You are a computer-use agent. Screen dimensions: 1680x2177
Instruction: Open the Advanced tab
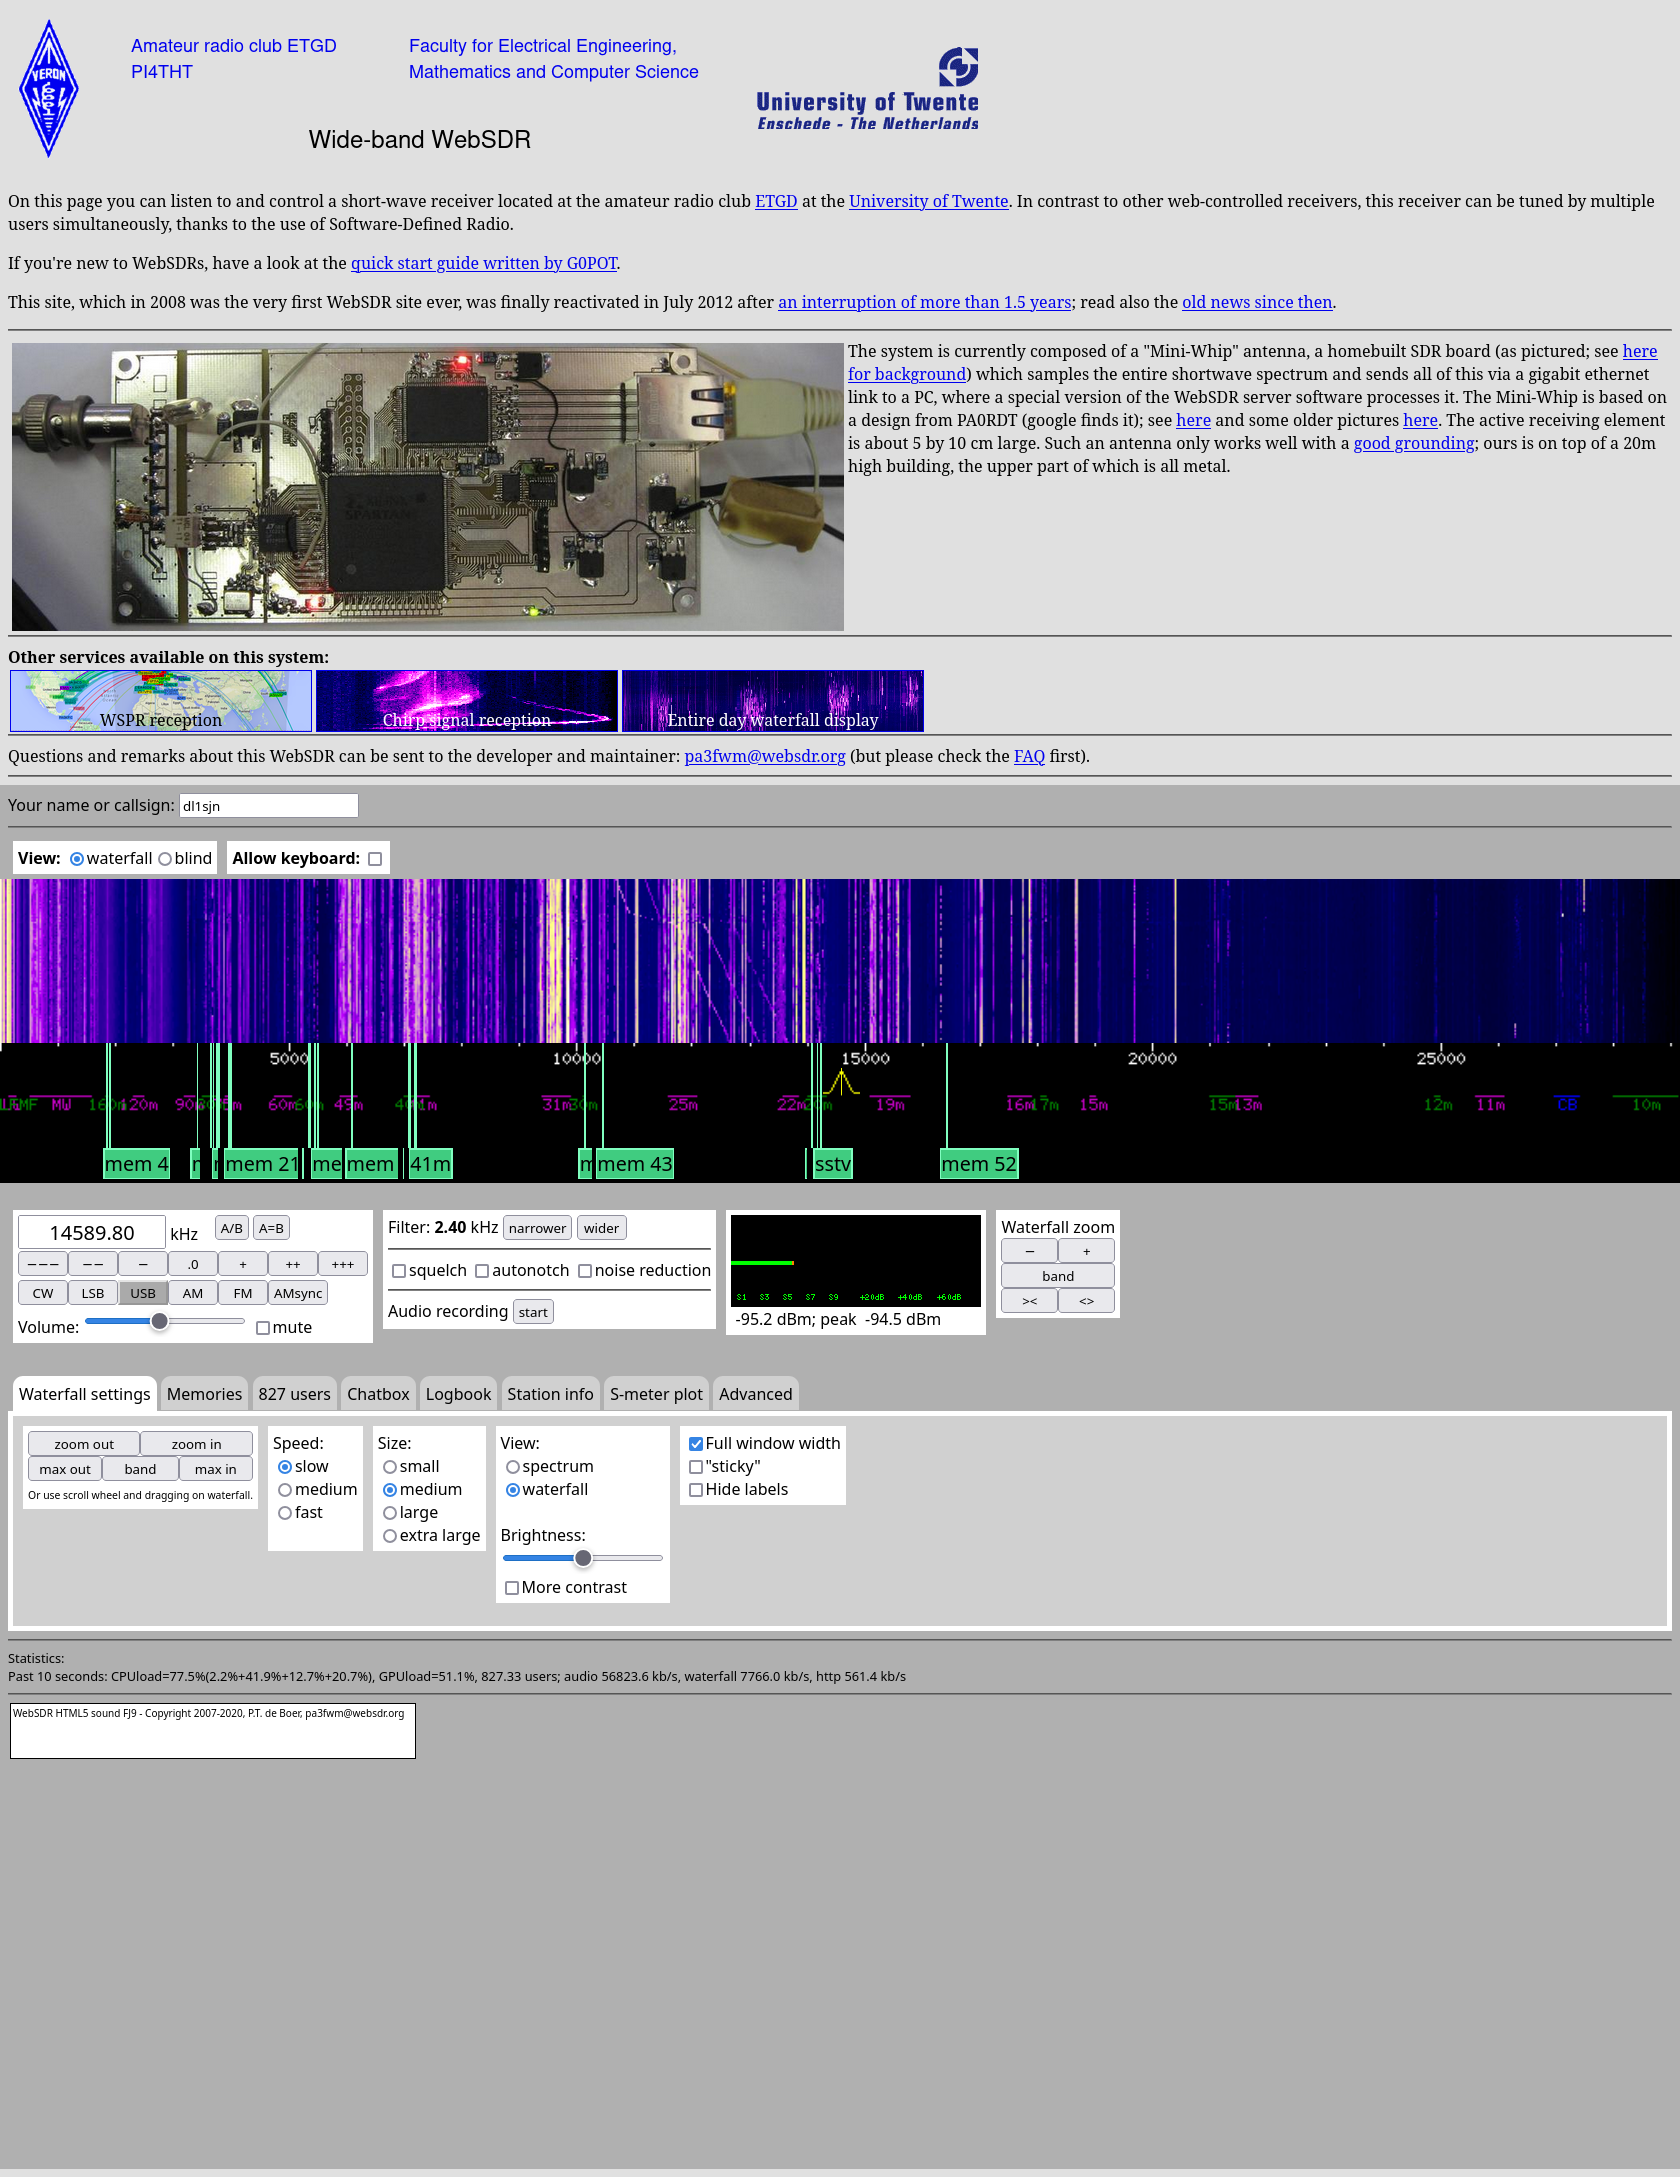(x=755, y=1394)
